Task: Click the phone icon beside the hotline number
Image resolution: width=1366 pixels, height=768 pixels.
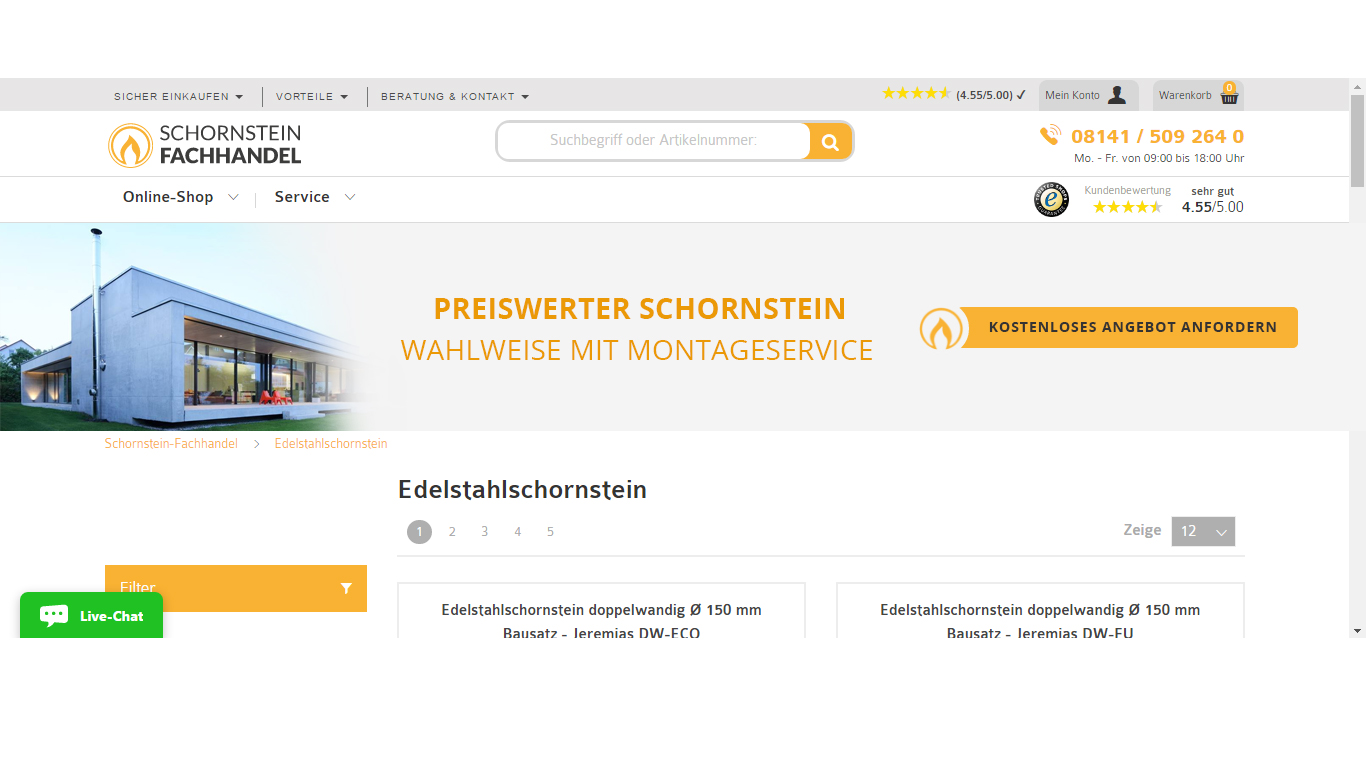Action: [x=1050, y=134]
